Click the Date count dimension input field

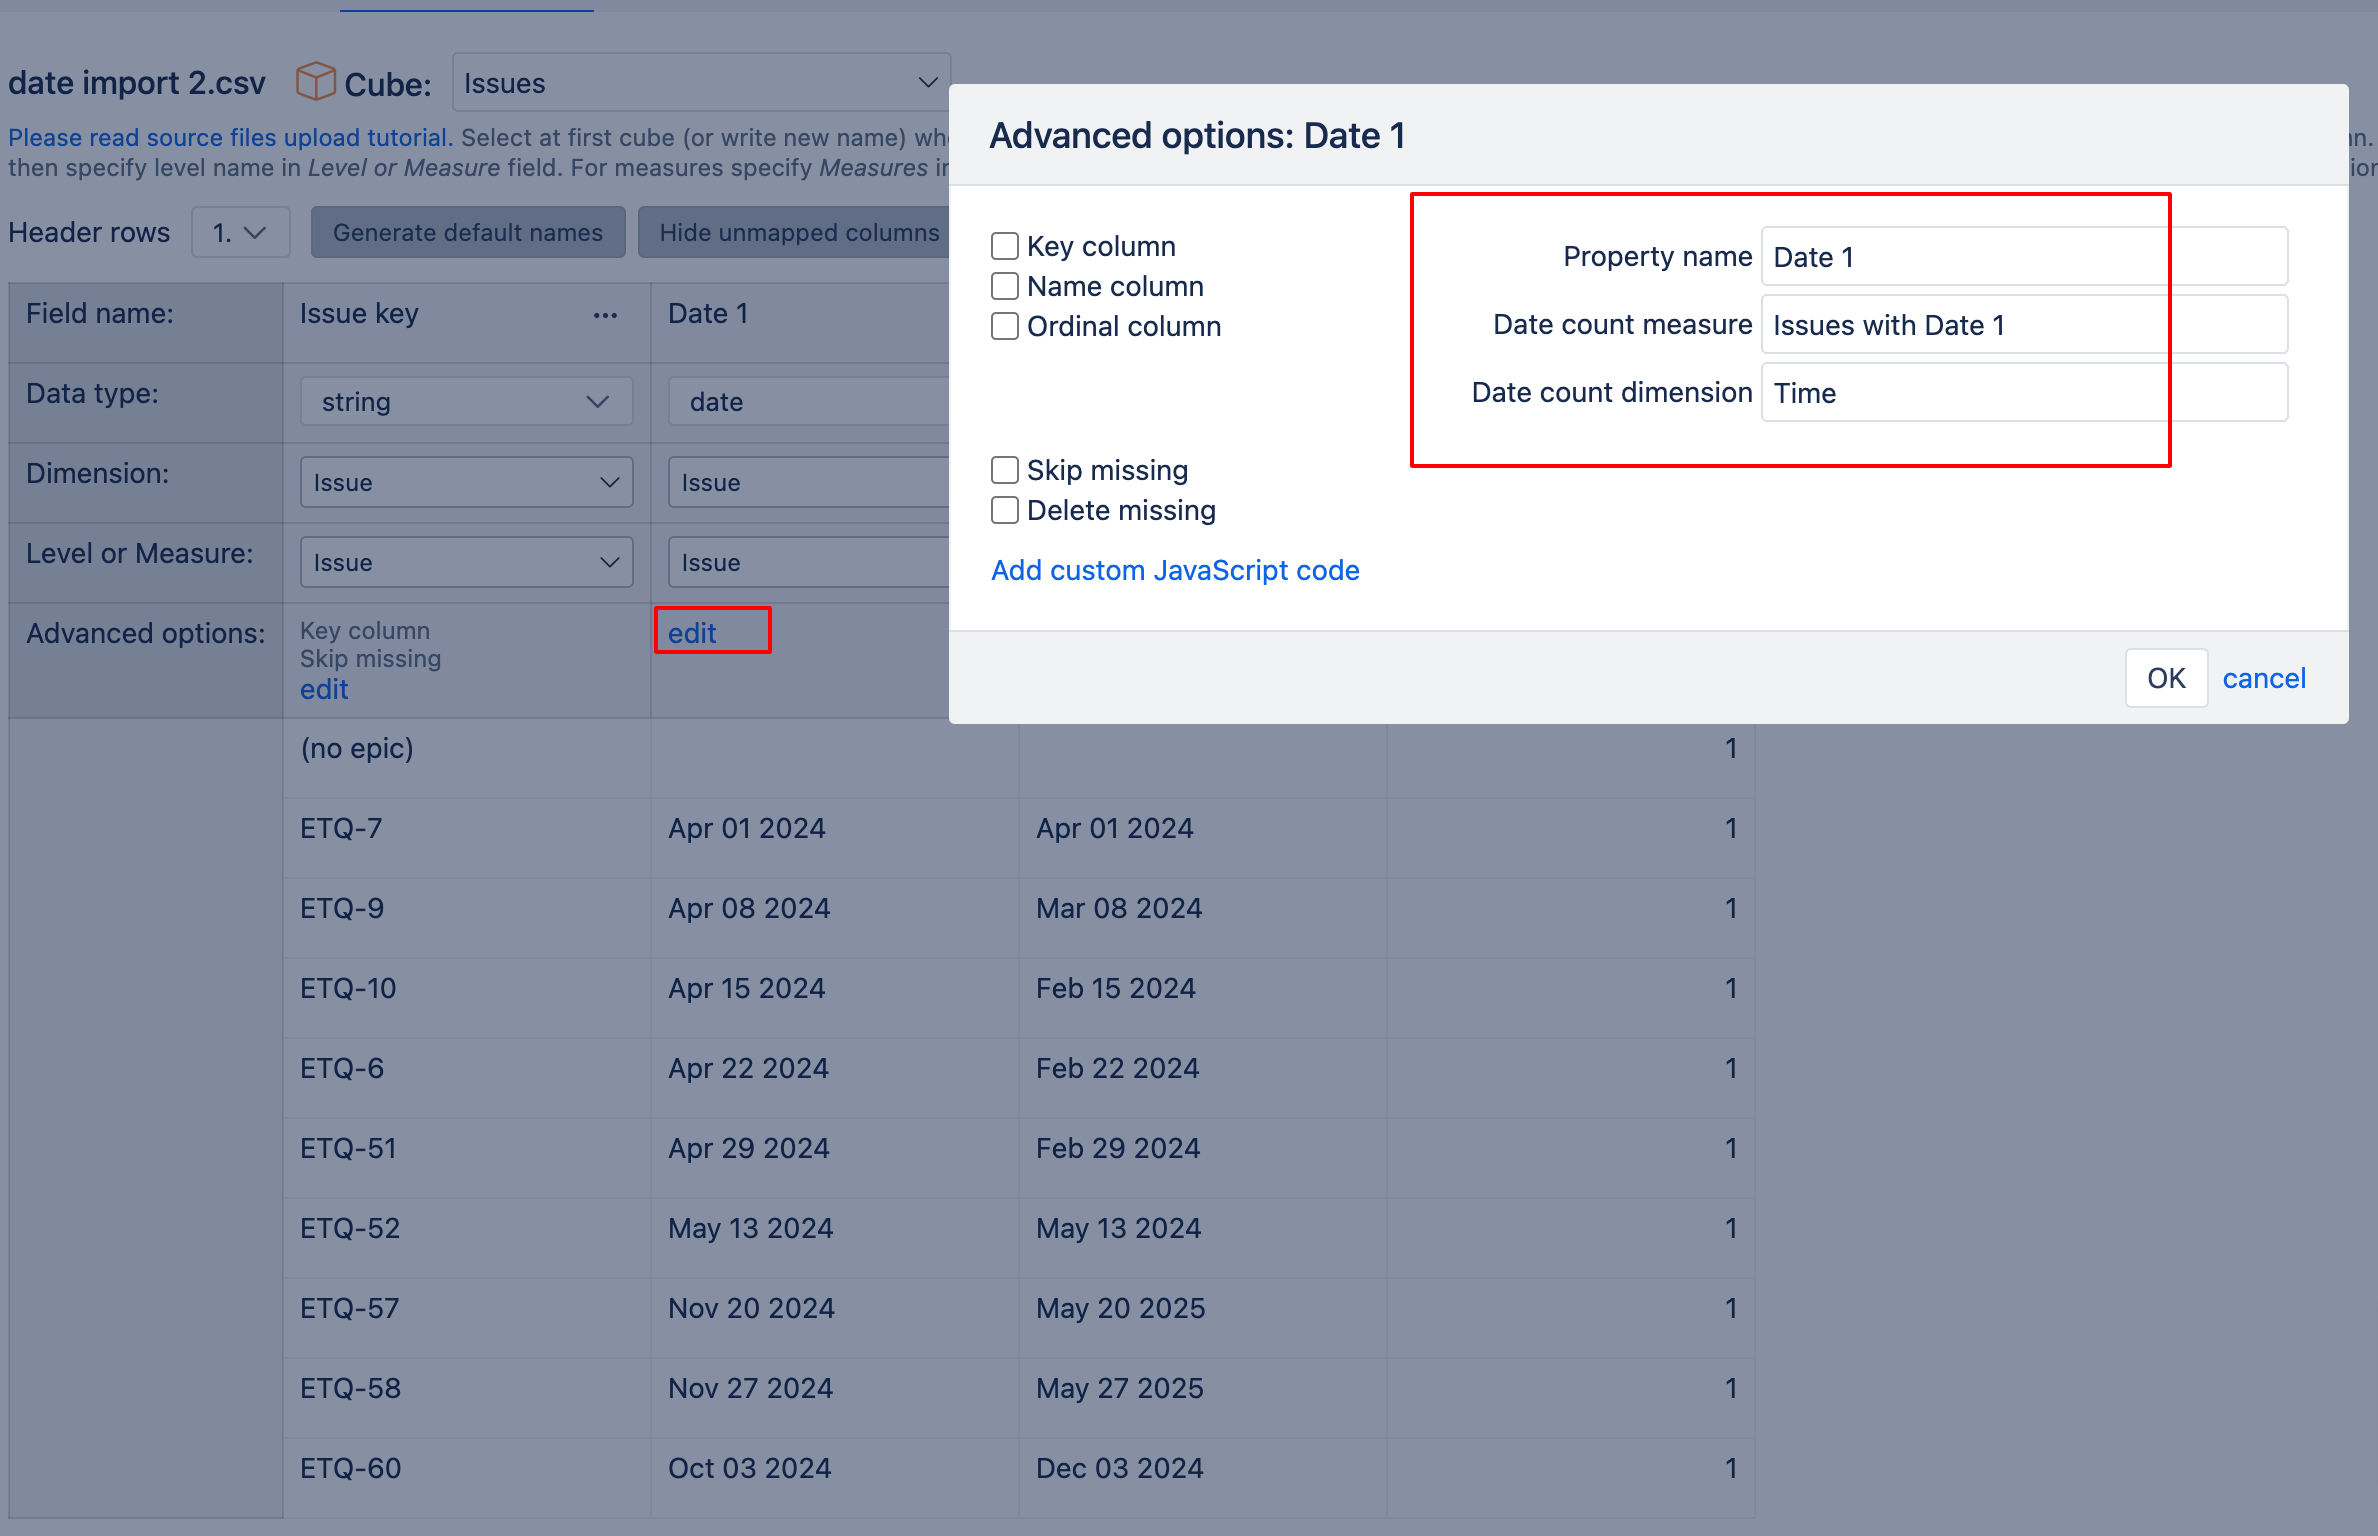click(2024, 393)
